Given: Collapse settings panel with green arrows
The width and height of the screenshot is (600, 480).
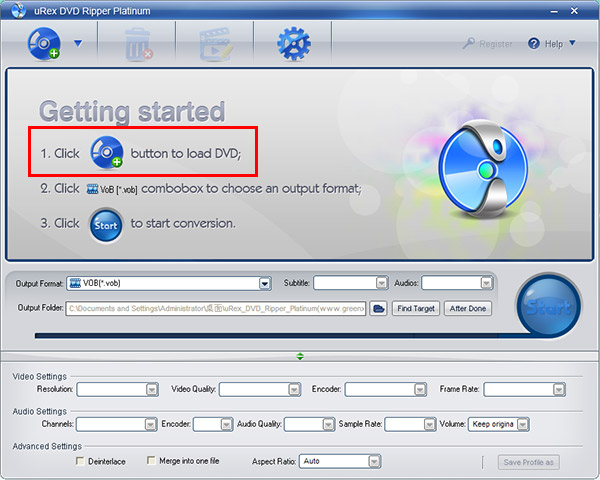Looking at the screenshot, I should [x=300, y=356].
